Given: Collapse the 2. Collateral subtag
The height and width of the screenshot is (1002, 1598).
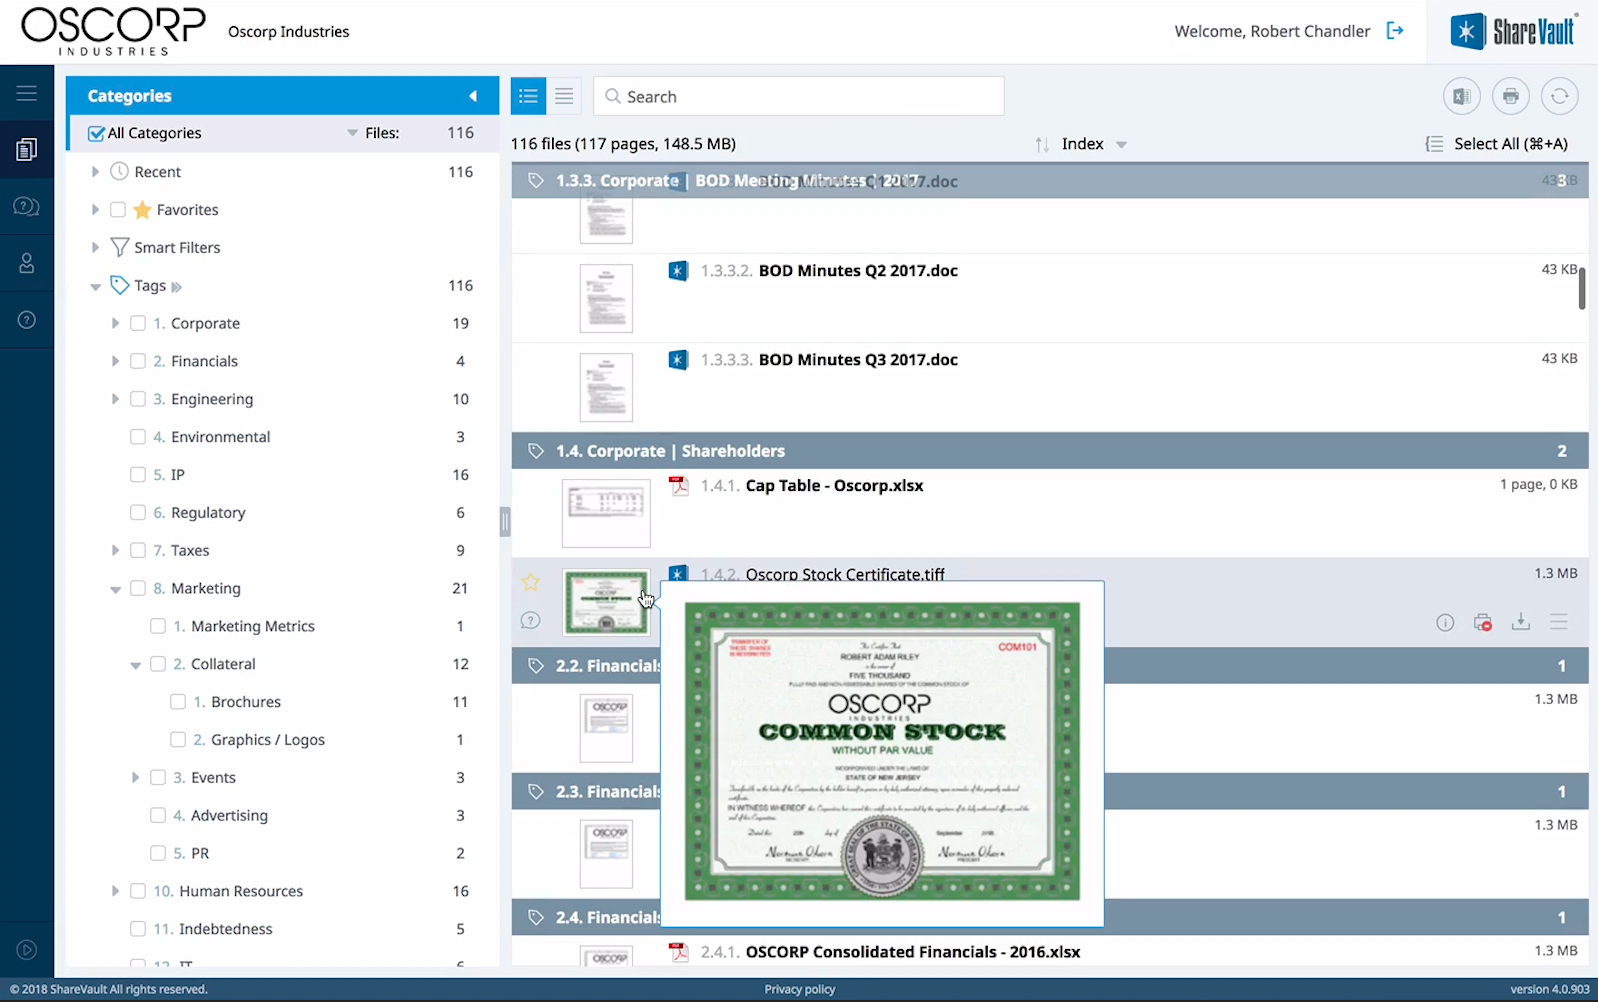Looking at the screenshot, I should [x=135, y=665].
